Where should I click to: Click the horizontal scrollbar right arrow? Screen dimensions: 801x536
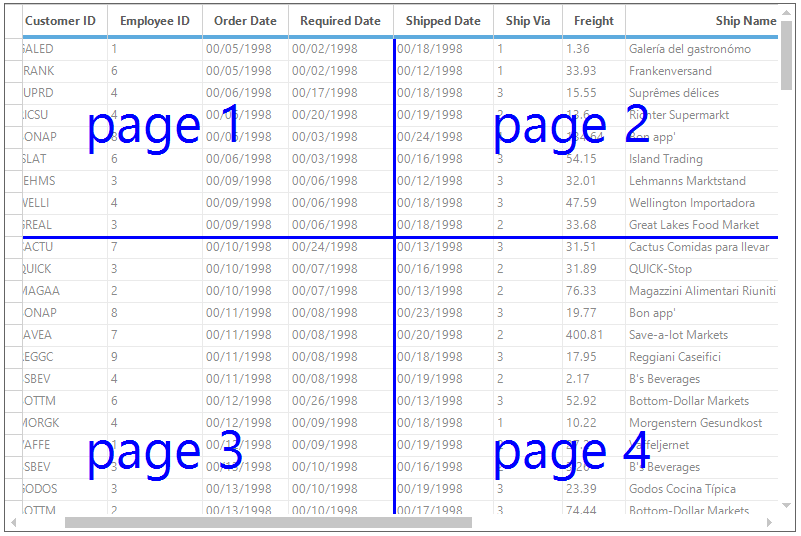click(769, 522)
